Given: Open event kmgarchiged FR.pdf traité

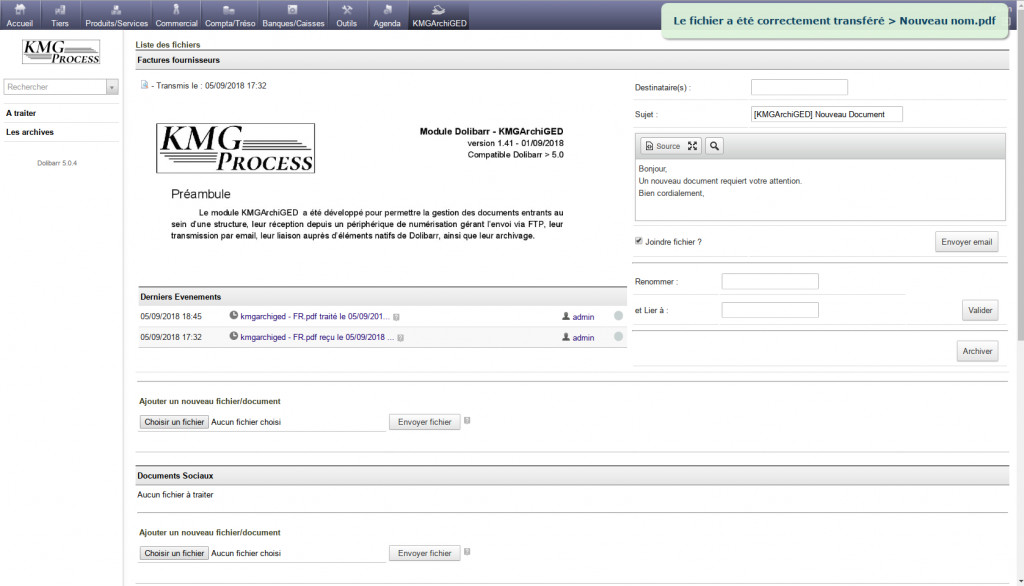Looking at the screenshot, I should (x=315, y=316).
